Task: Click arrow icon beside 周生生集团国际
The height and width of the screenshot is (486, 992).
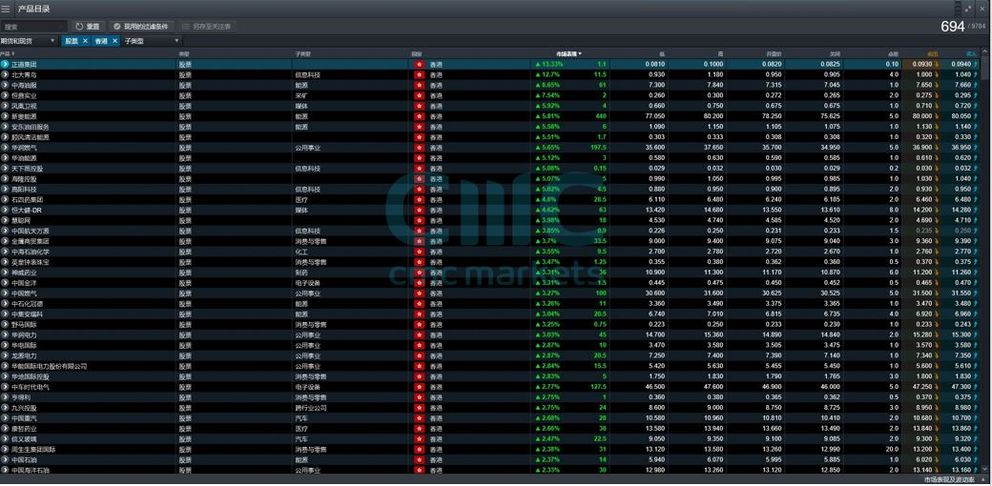Action: point(5,449)
